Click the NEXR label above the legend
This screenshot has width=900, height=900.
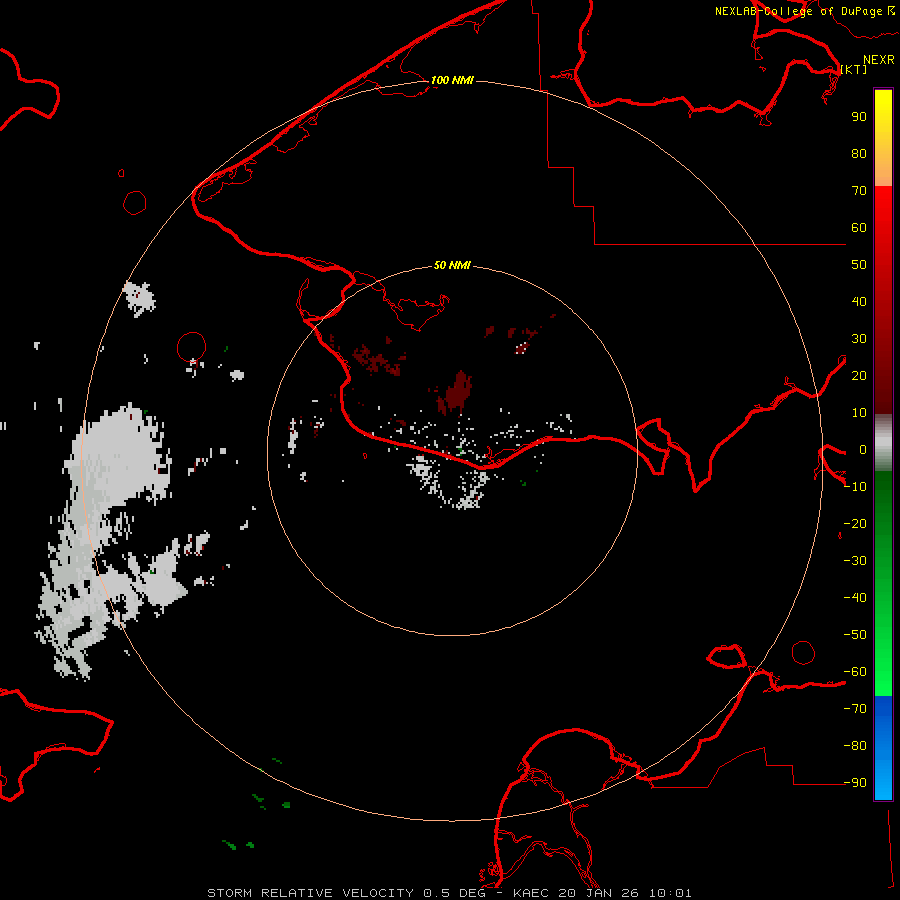coord(878,60)
